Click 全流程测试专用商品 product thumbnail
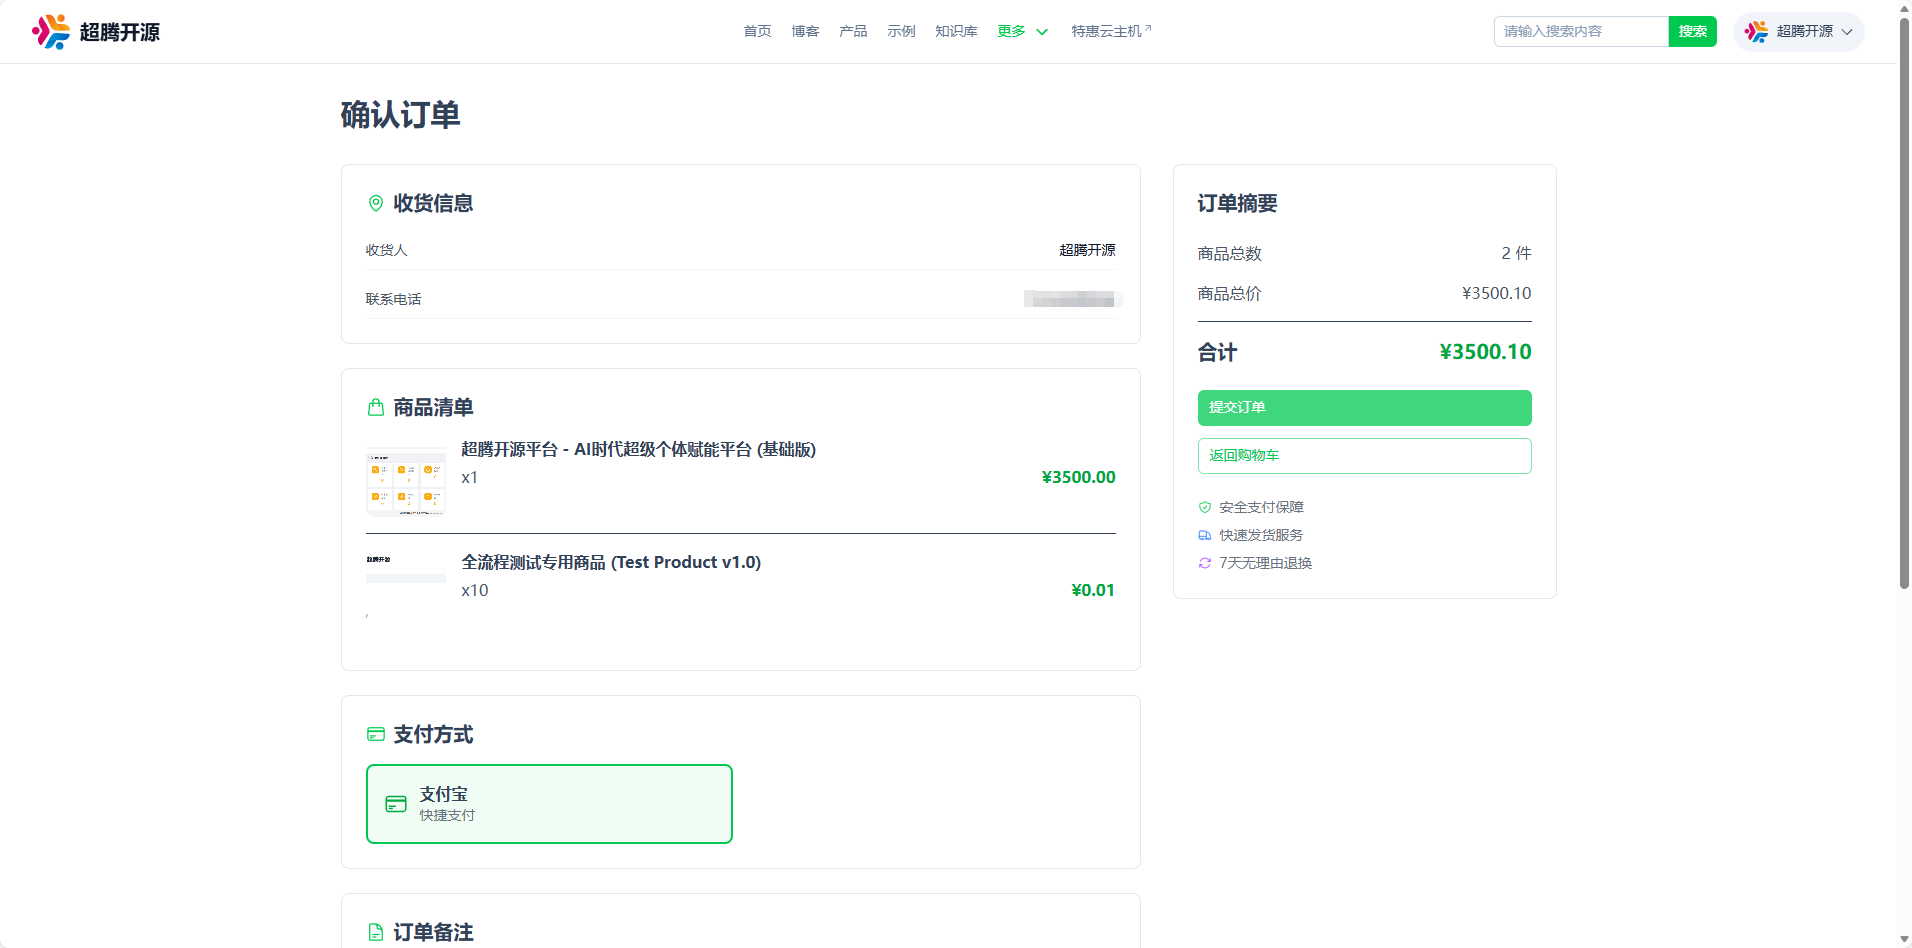 406,588
